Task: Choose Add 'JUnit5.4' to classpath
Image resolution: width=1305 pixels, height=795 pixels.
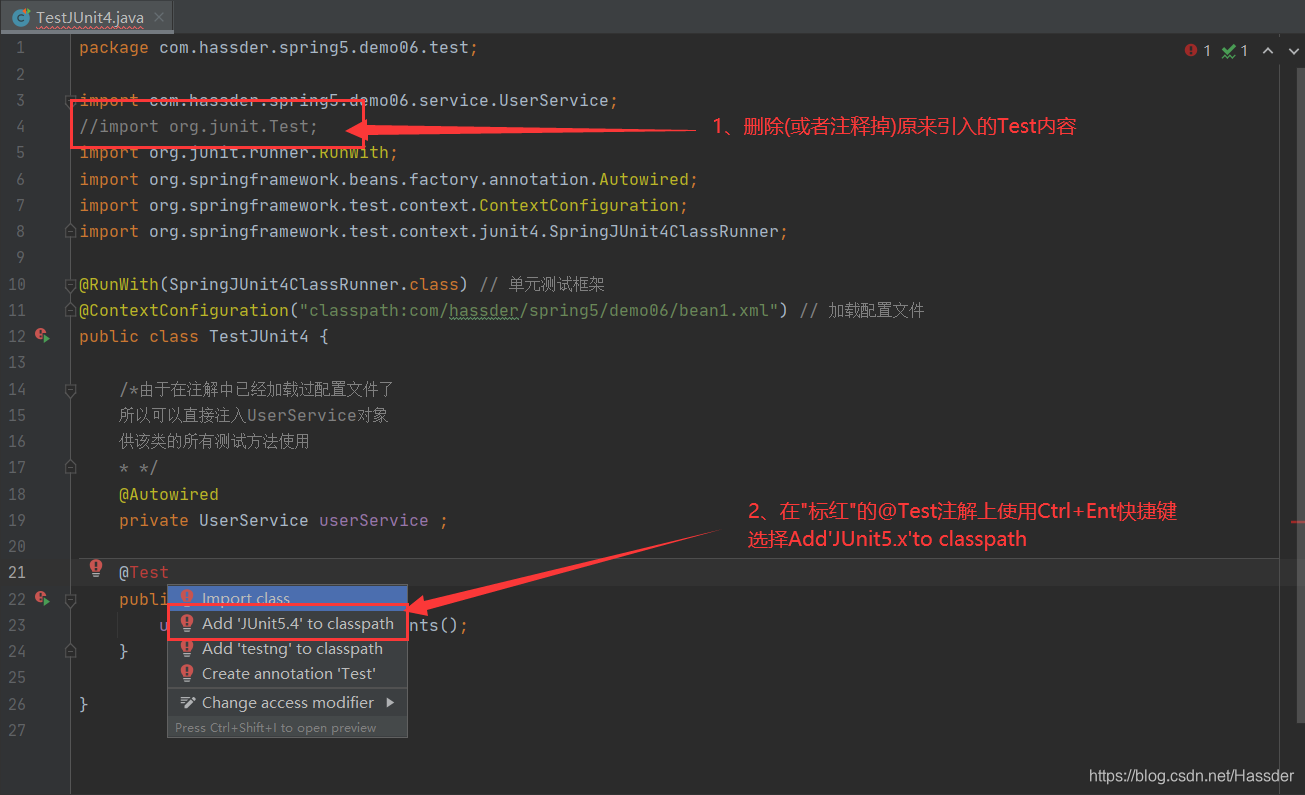Action: (x=287, y=623)
